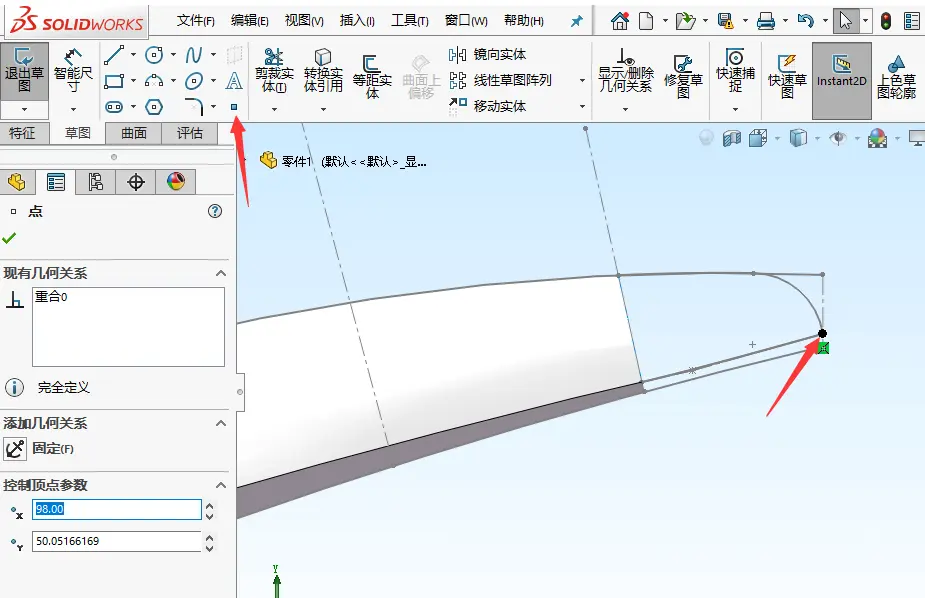Collapse the Add Relations (添加几何关系) section
The width and height of the screenshot is (925, 598).
[x=221, y=423]
